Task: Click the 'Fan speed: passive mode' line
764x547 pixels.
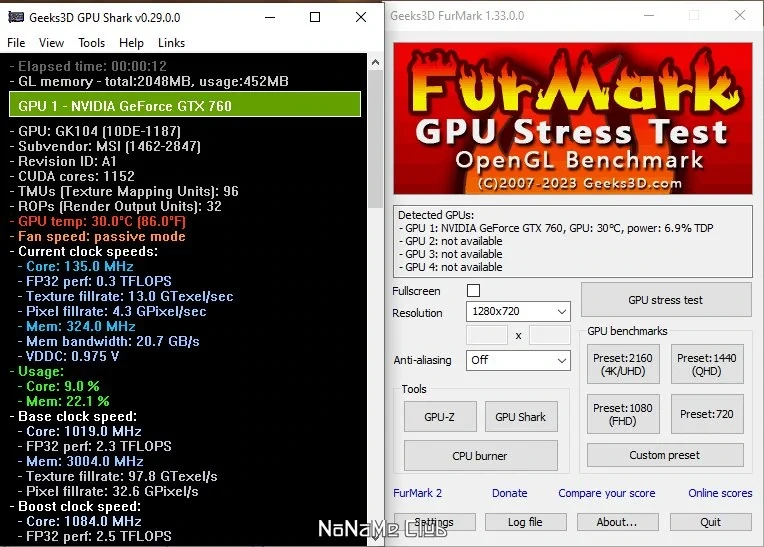Action: 98,237
